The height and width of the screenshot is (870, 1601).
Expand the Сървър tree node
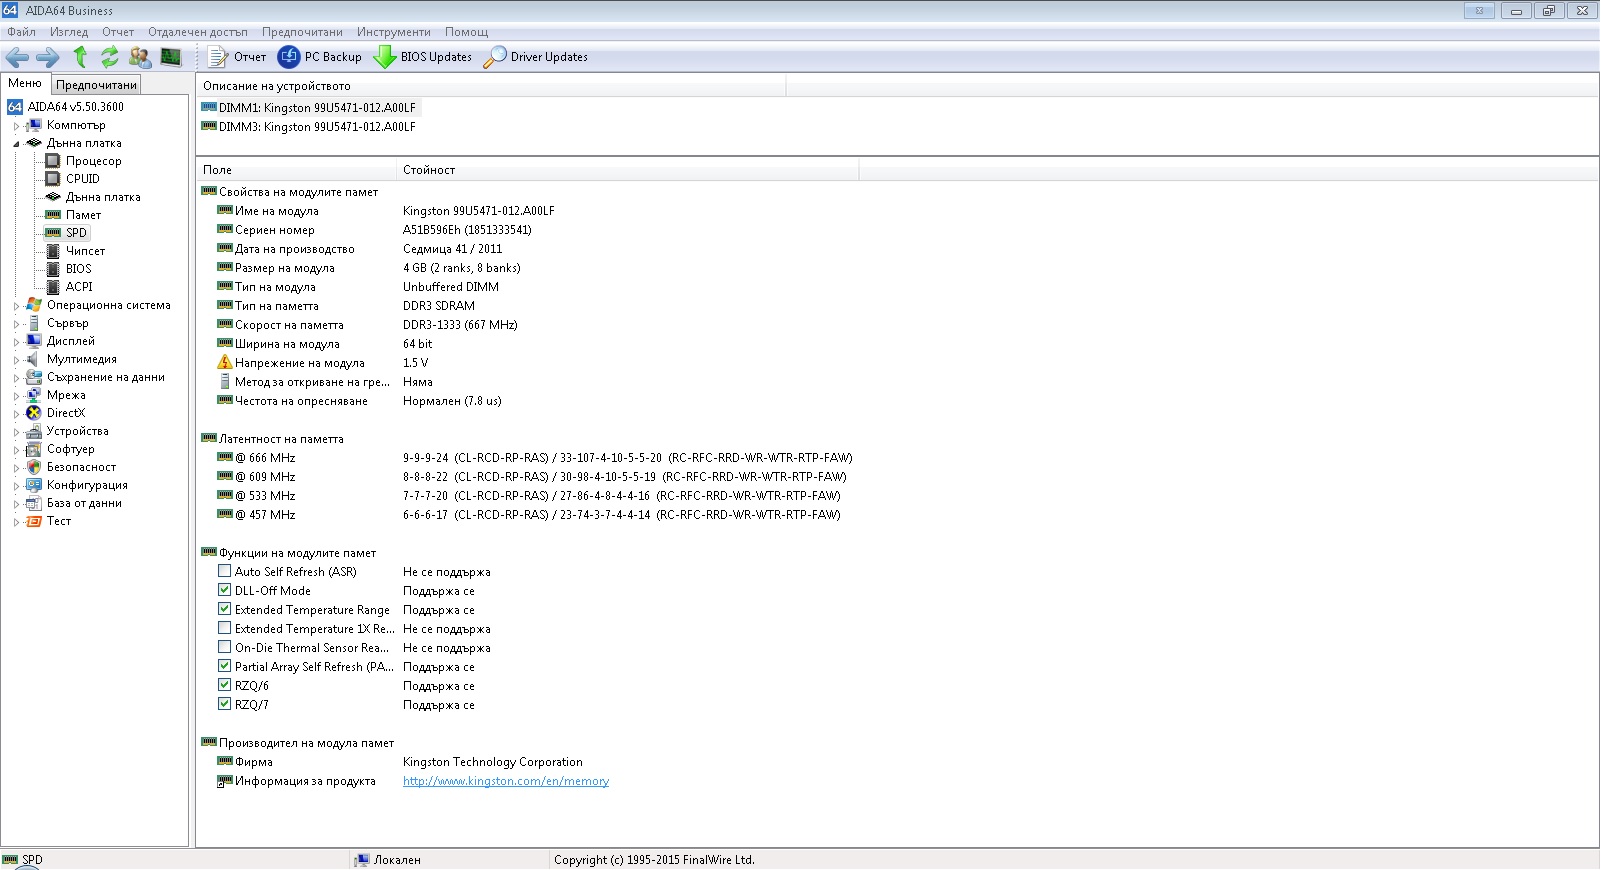pyautogui.click(x=16, y=324)
